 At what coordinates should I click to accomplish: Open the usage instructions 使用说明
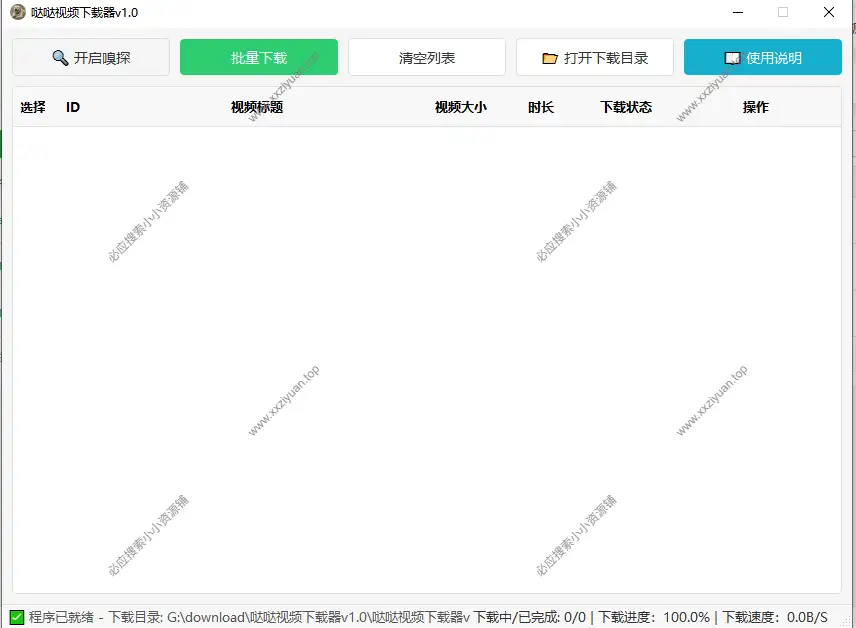762,57
